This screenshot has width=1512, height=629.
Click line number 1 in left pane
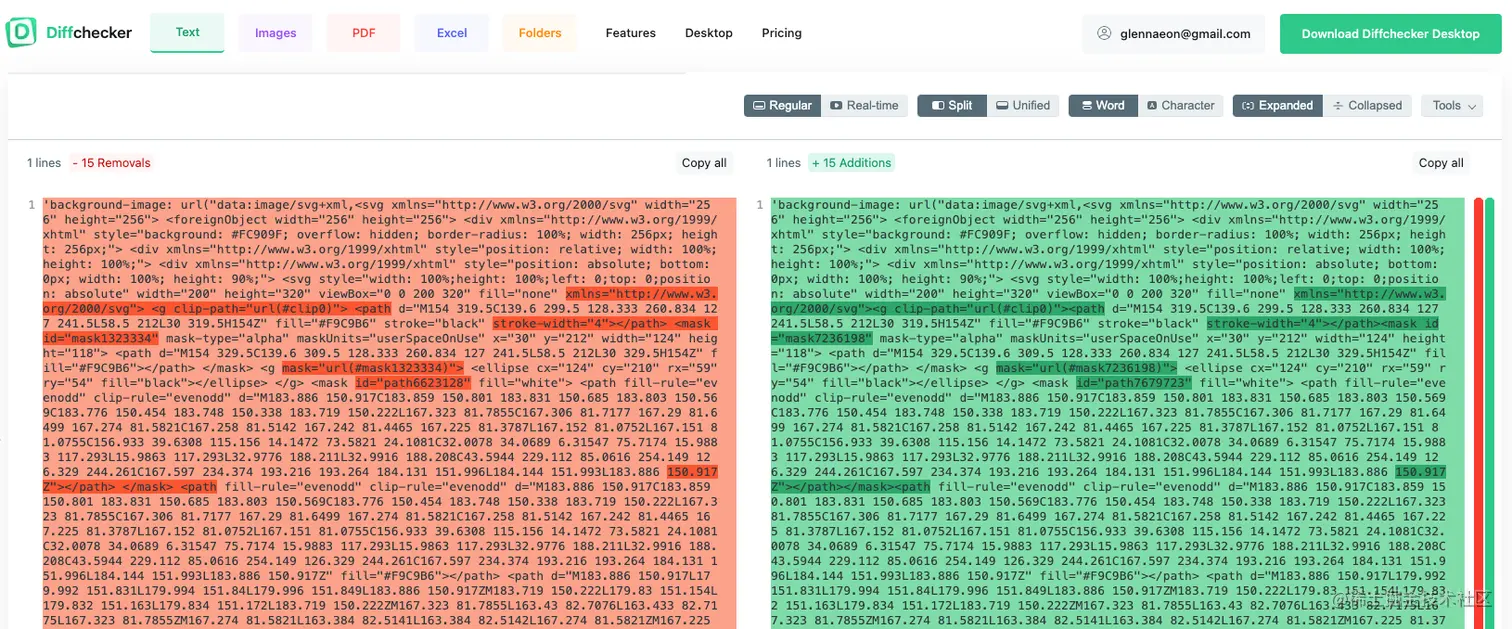[x=31, y=205]
